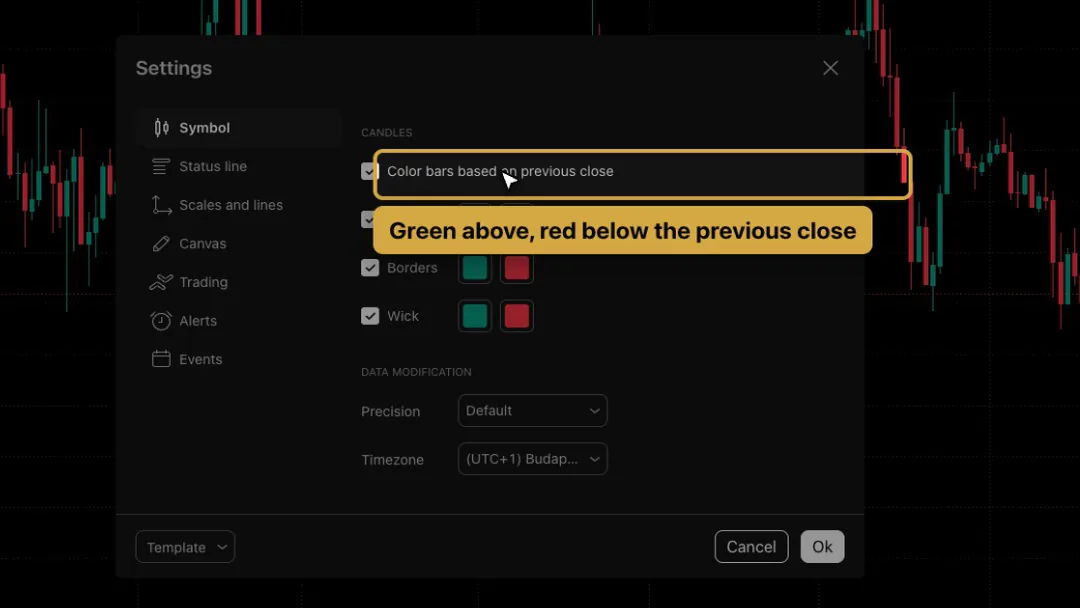Open the Events settings tab

239,359
